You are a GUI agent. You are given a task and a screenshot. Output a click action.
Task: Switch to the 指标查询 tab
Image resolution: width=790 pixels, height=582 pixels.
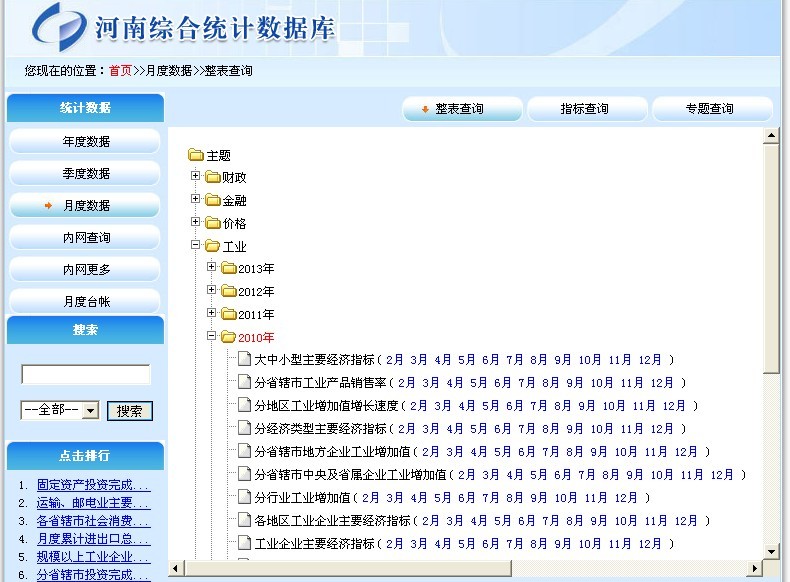pos(586,109)
